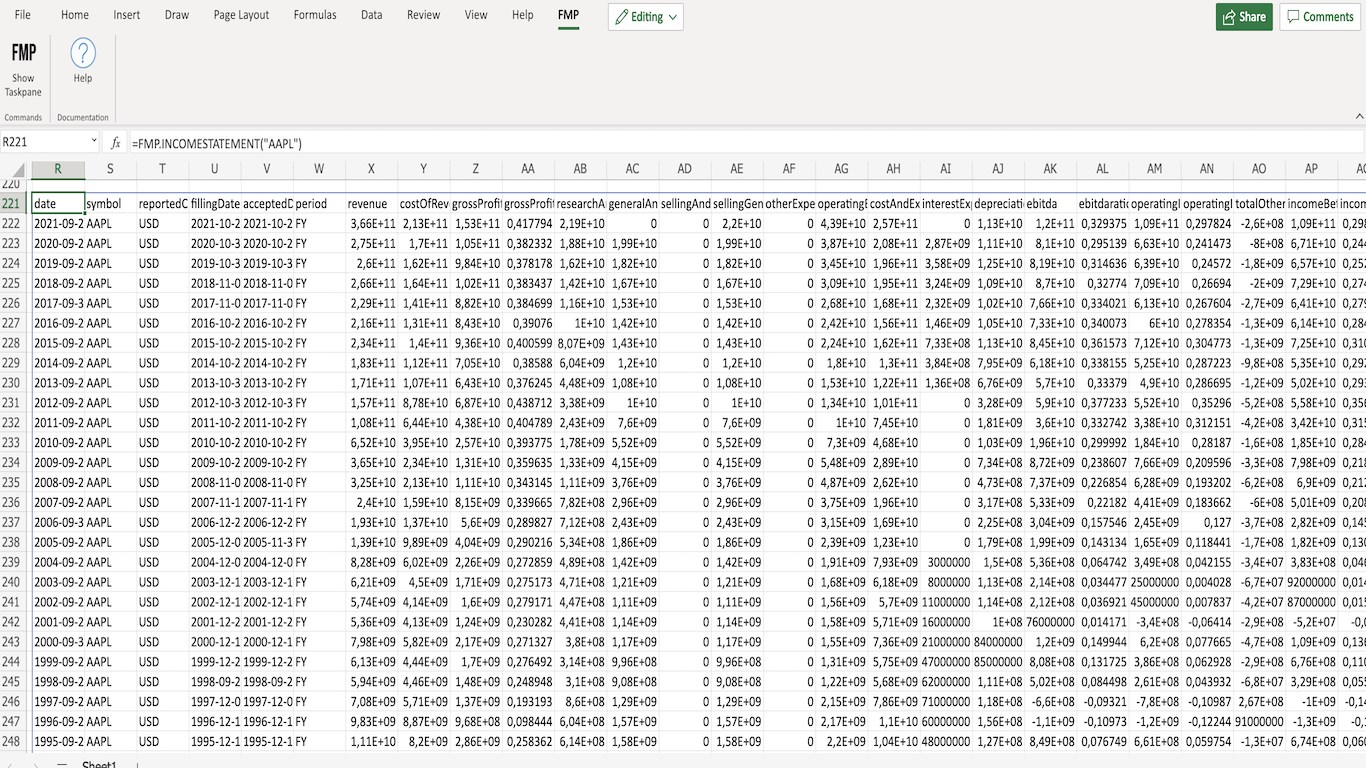Select column X header

tap(371, 169)
